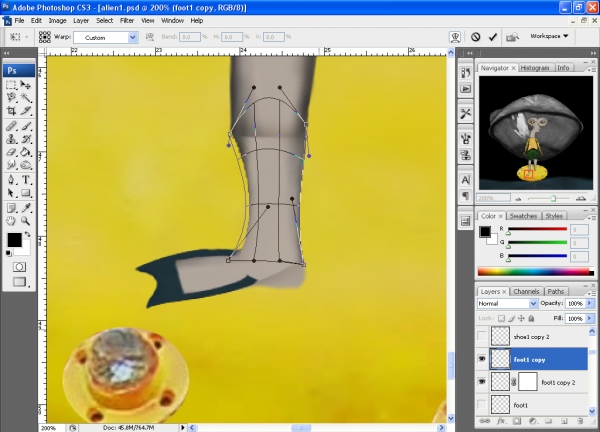Toggle Quick Mask mode

tap(19, 267)
